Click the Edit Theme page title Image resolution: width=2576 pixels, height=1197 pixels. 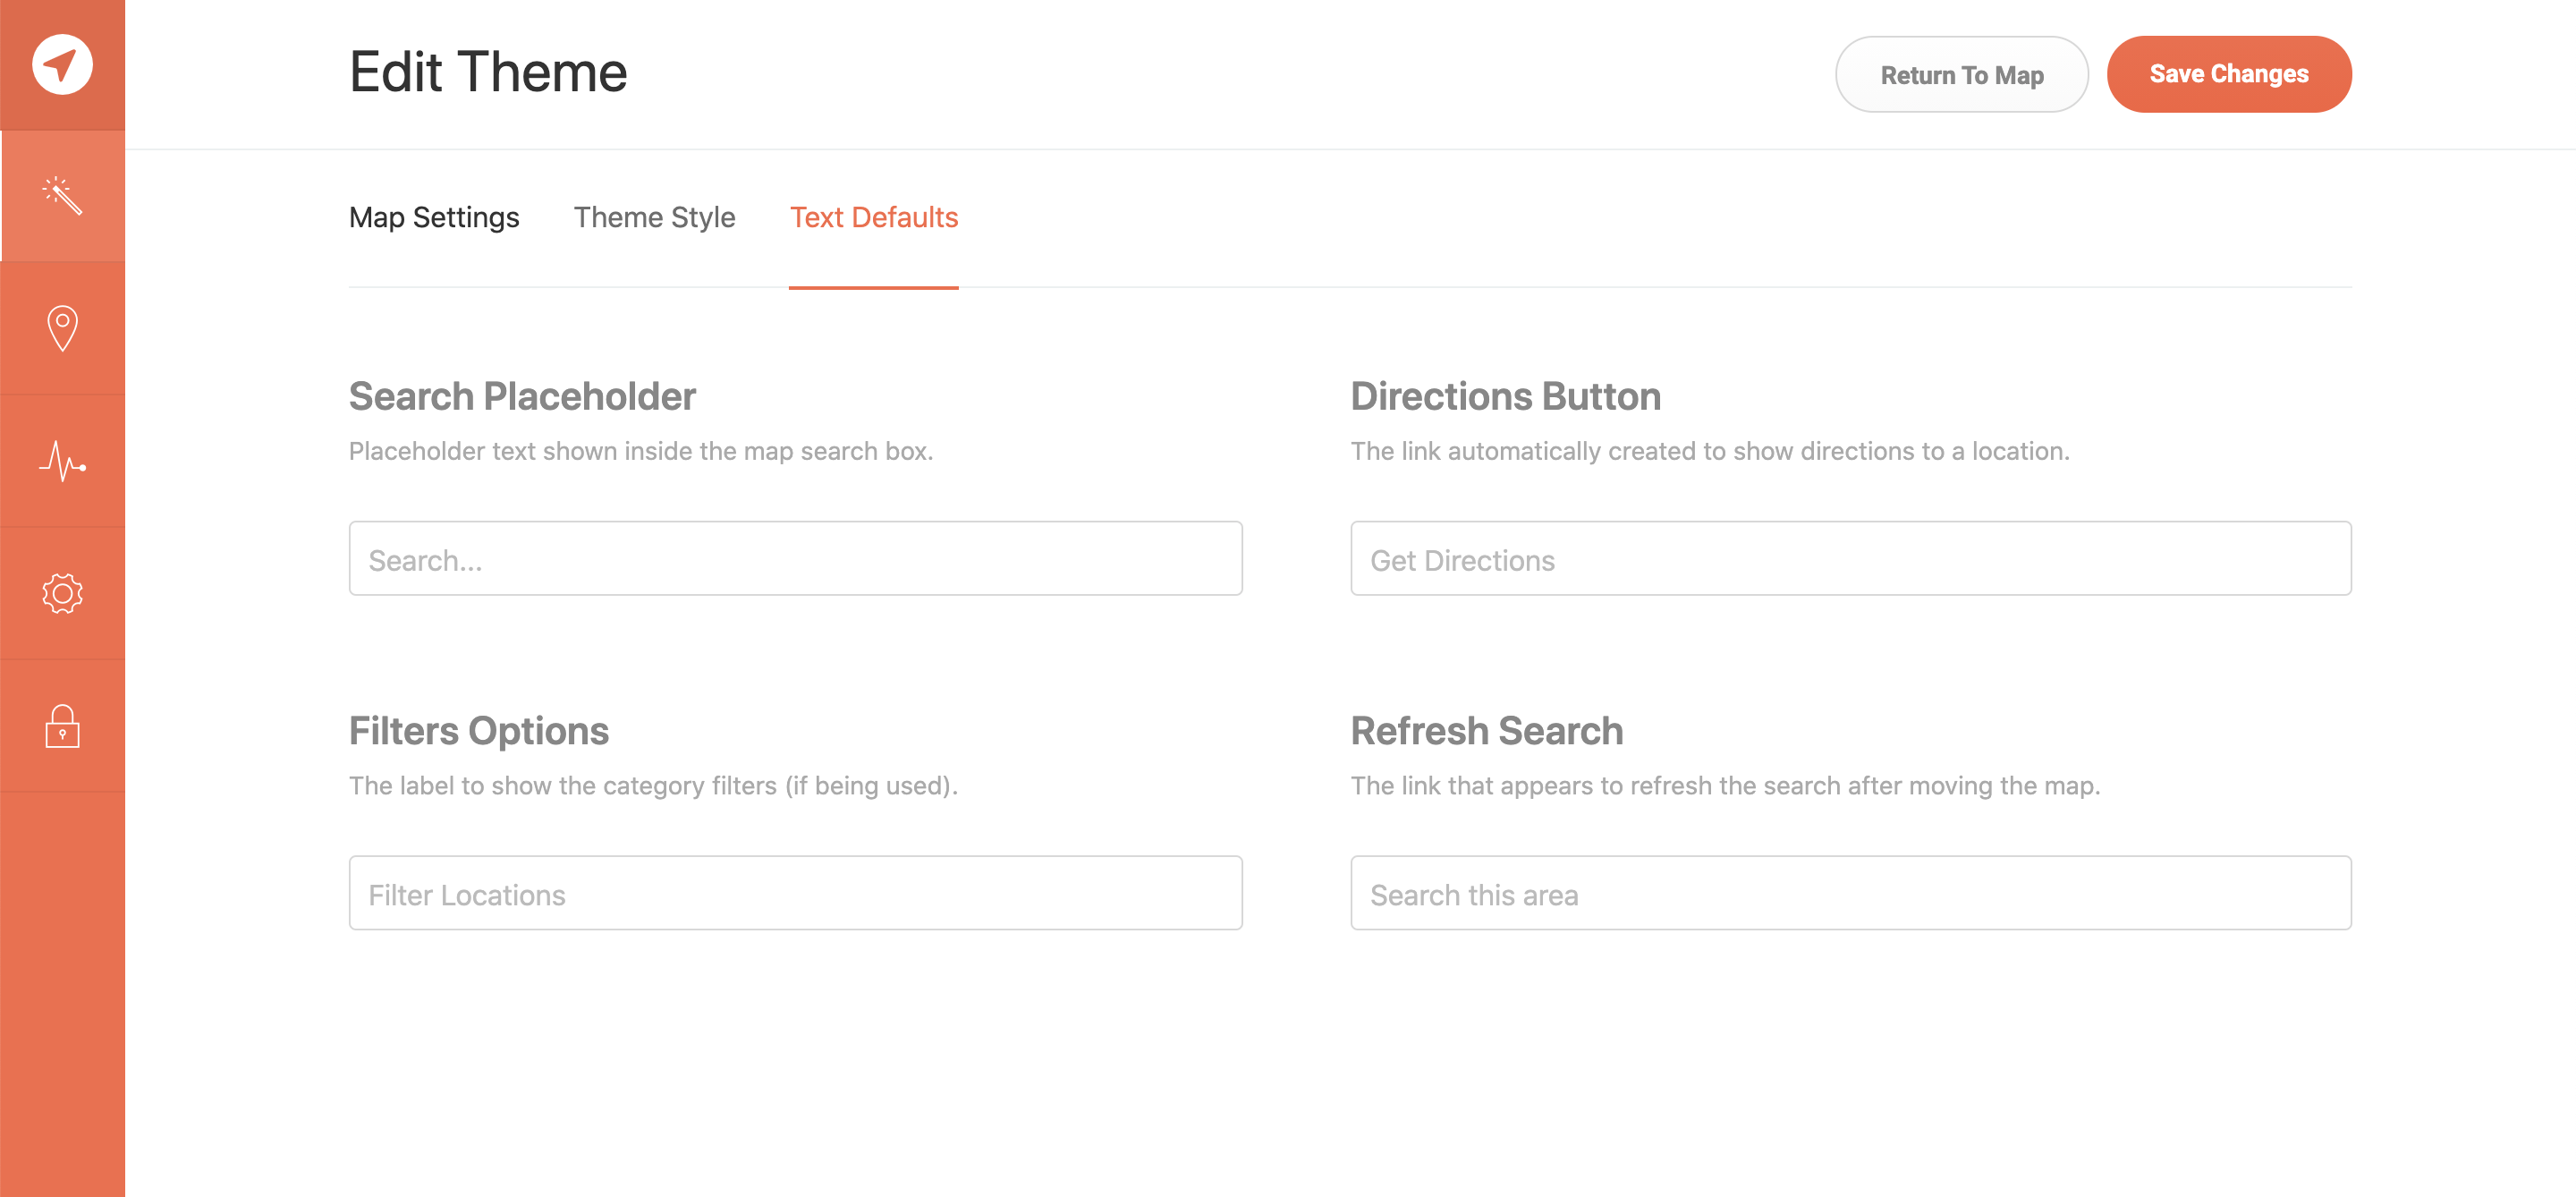(488, 72)
